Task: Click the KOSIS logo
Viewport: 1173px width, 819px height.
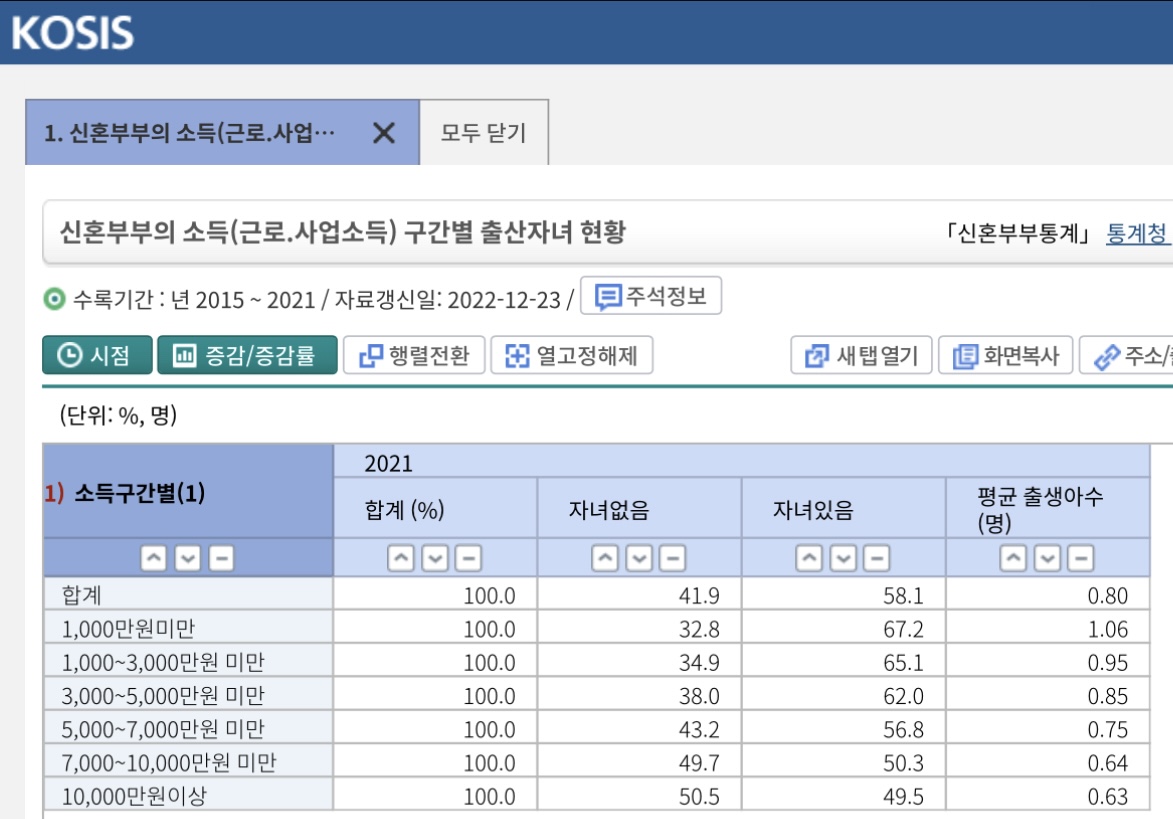Action: click(72, 32)
